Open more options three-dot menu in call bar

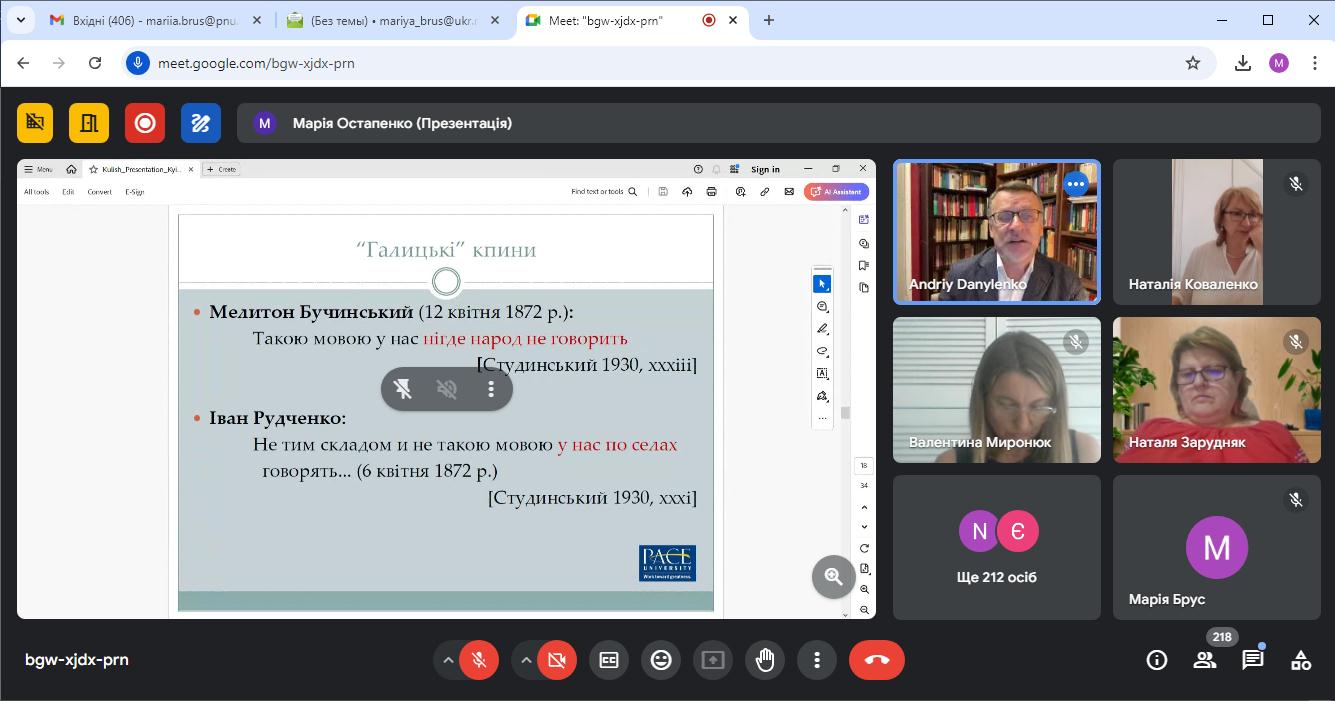click(817, 660)
